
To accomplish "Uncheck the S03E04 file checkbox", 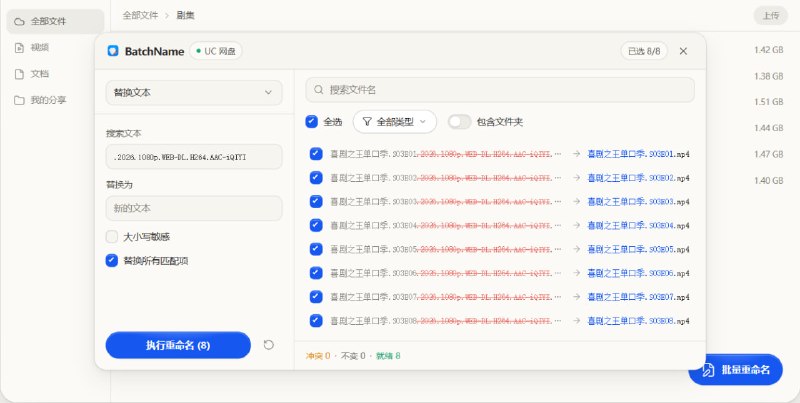I will pos(316,225).
